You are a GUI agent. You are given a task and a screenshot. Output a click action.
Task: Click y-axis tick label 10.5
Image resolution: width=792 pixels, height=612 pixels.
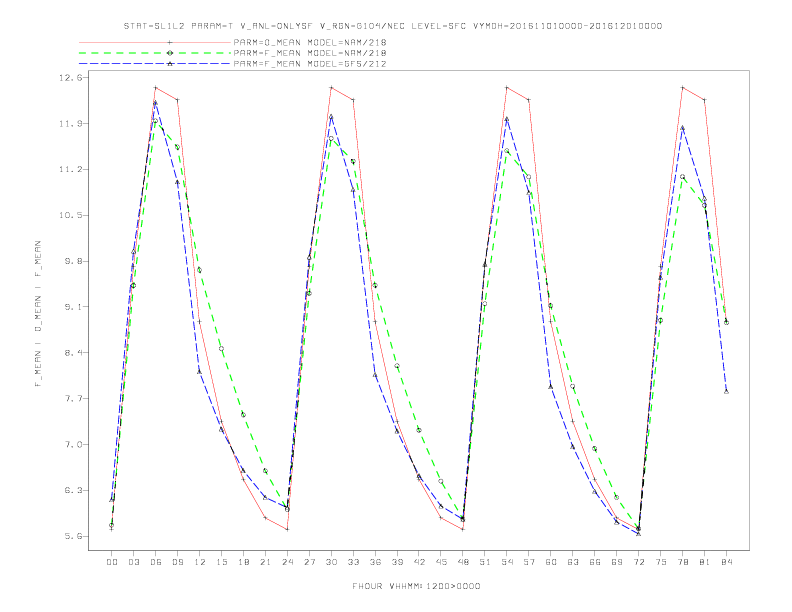coord(70,216)
